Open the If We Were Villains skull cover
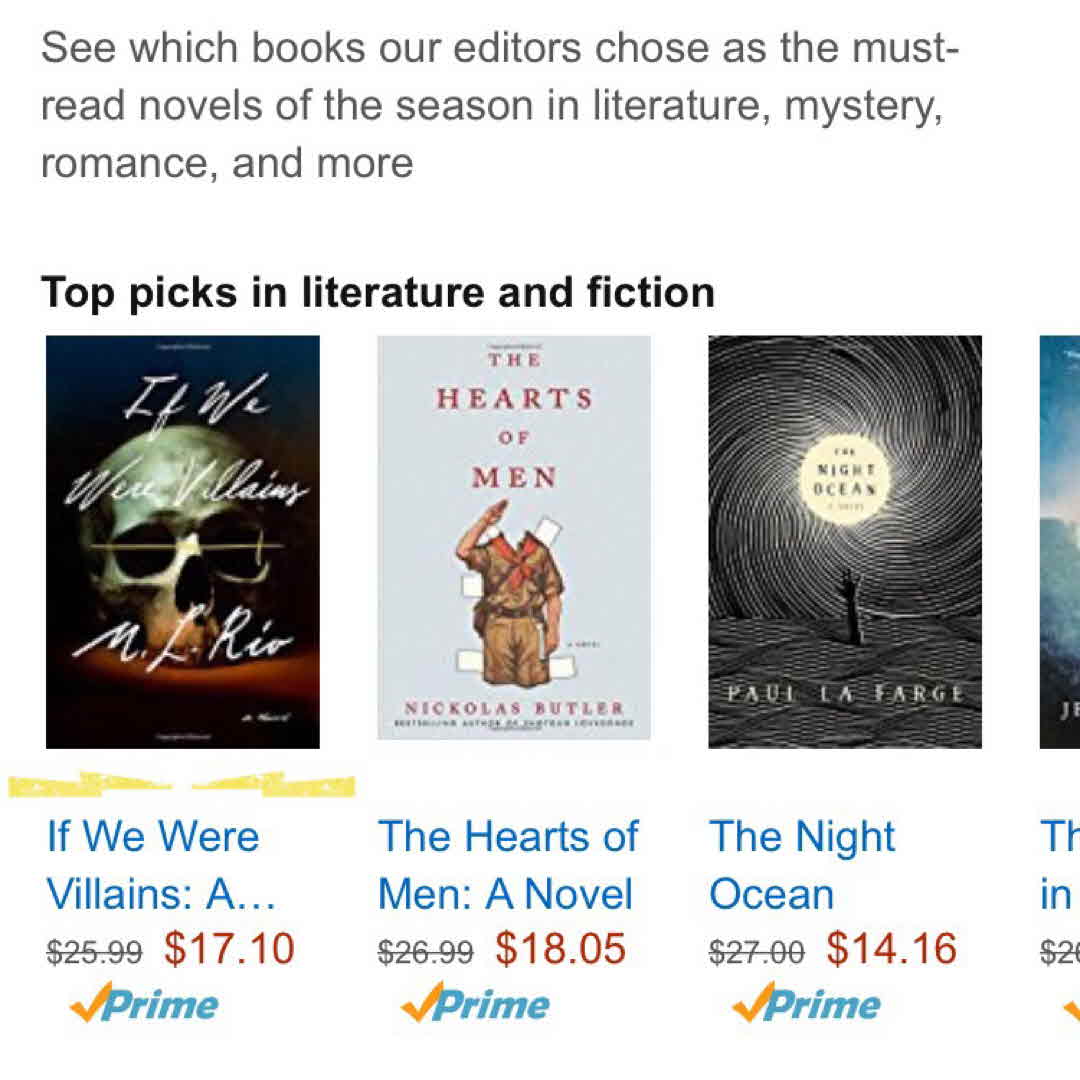 click(x=183, y=541)
